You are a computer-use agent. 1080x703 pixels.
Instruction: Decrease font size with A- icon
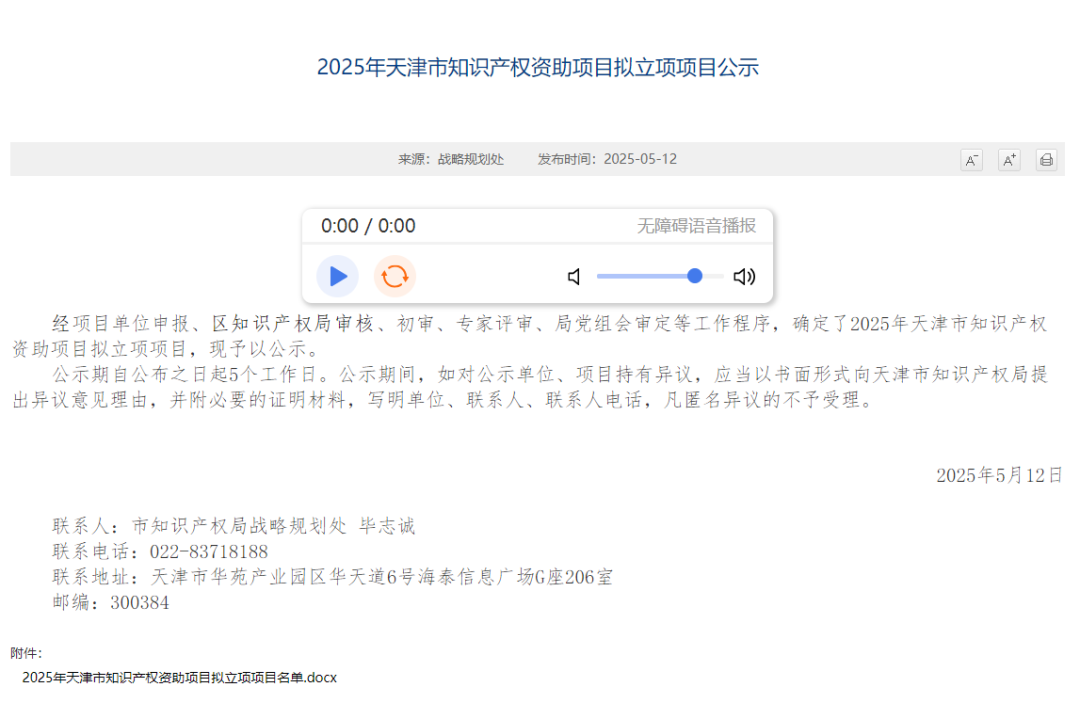971,160
